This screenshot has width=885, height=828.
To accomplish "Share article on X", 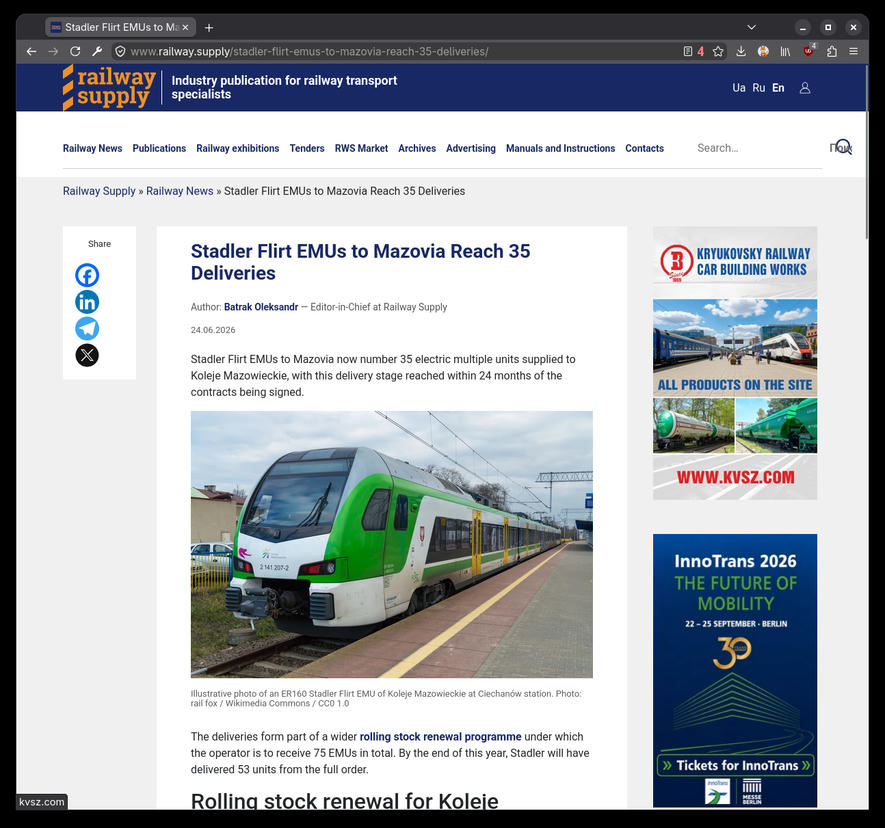I will 87,355.
